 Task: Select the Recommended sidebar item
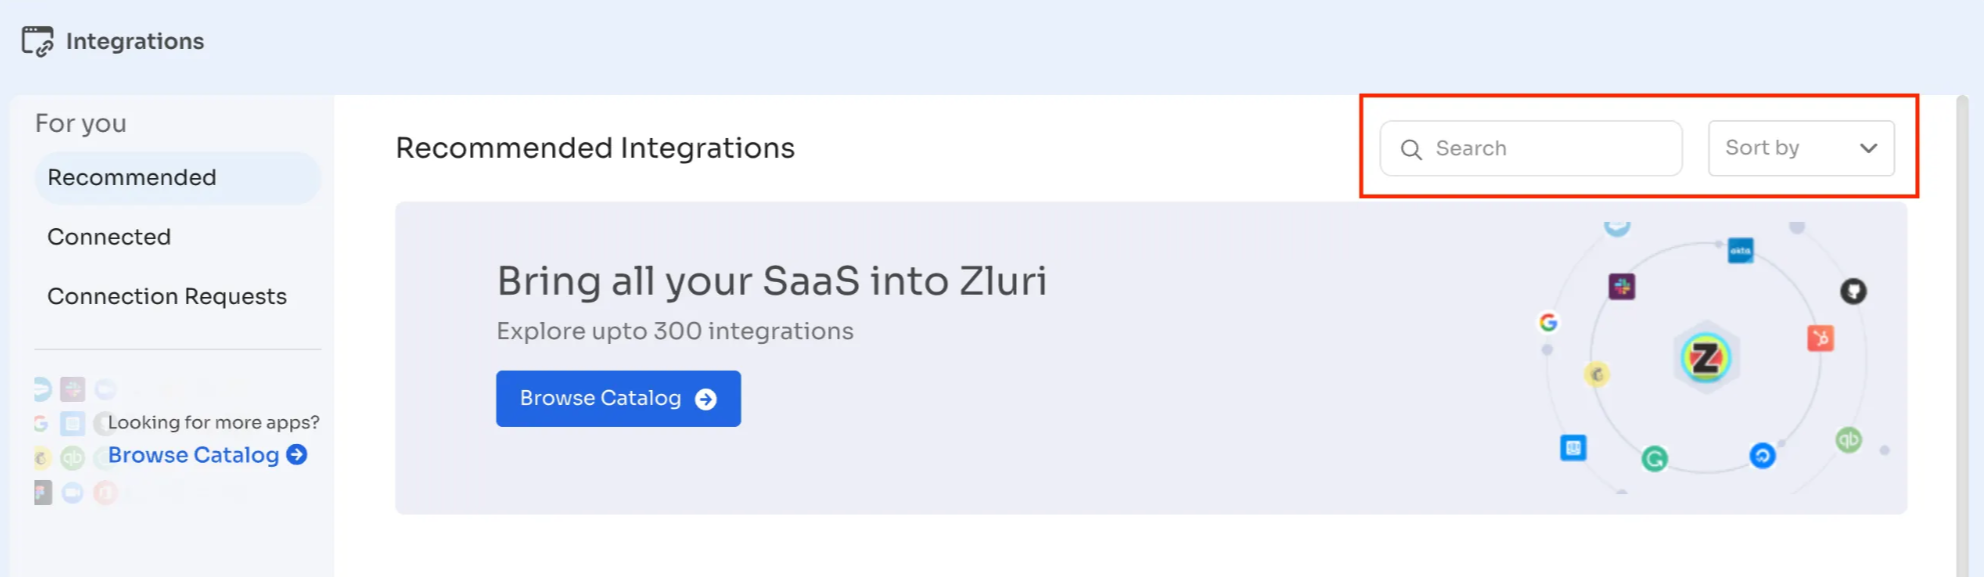pyautogui.click(x=132, y=178)
